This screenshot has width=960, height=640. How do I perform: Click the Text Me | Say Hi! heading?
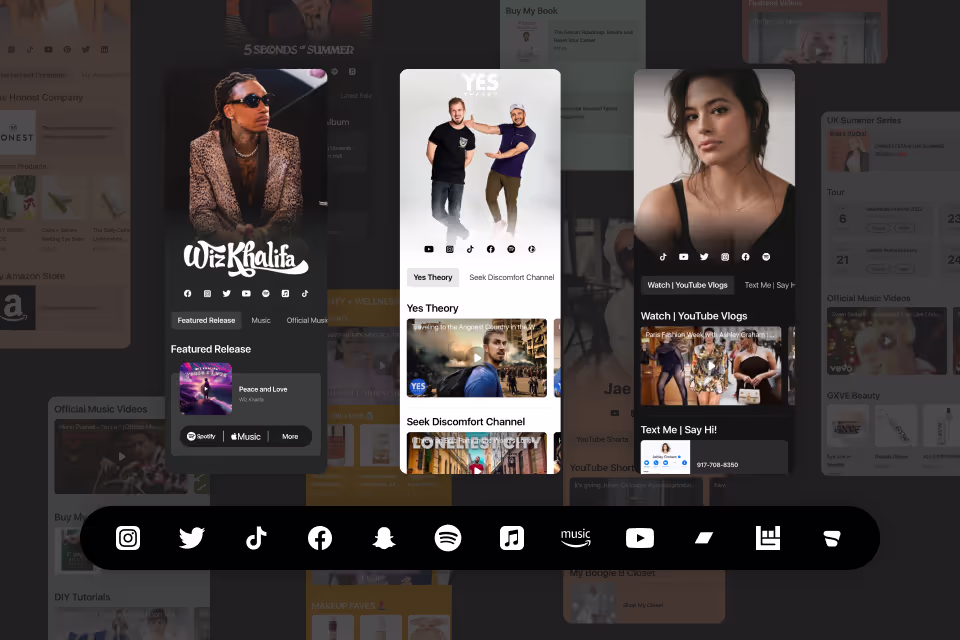(678, 430)
